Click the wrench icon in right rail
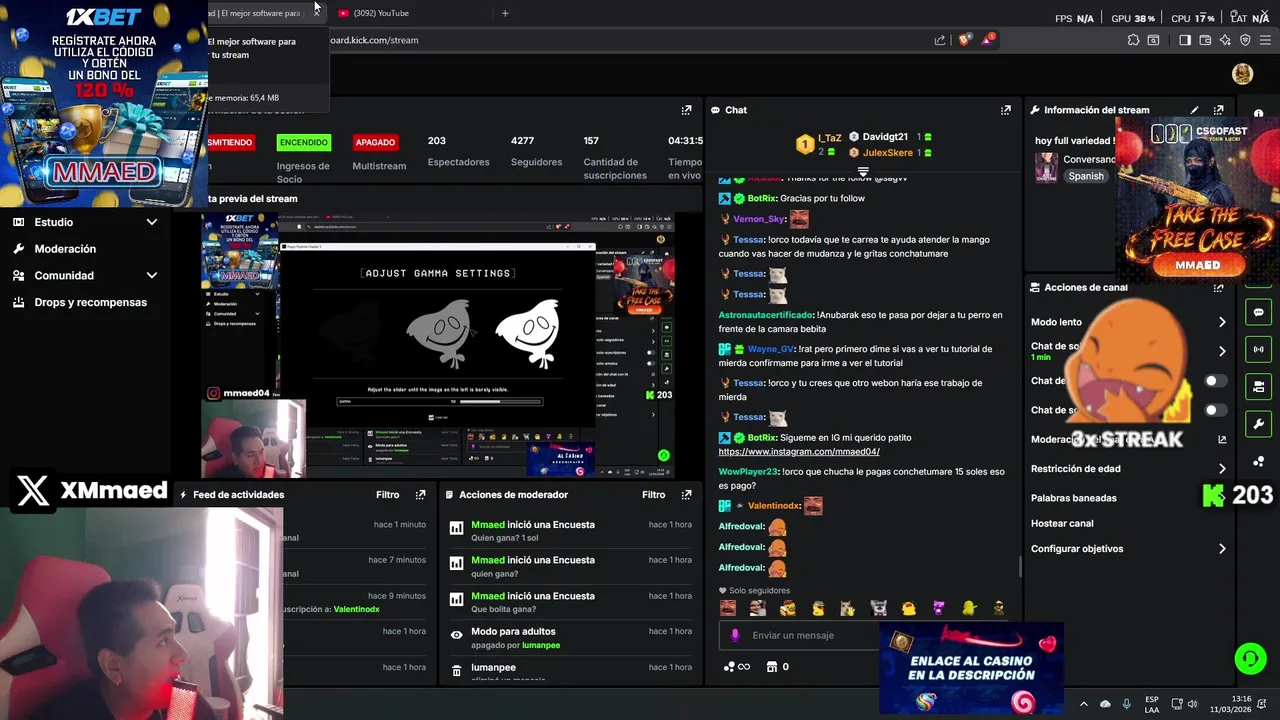The width and height of the screenshot is (1280, 720). click(x=1258, y=423)
